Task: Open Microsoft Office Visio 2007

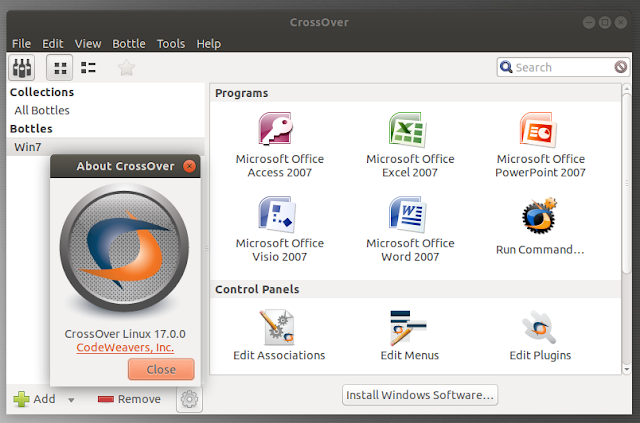Action: [279, 229]
